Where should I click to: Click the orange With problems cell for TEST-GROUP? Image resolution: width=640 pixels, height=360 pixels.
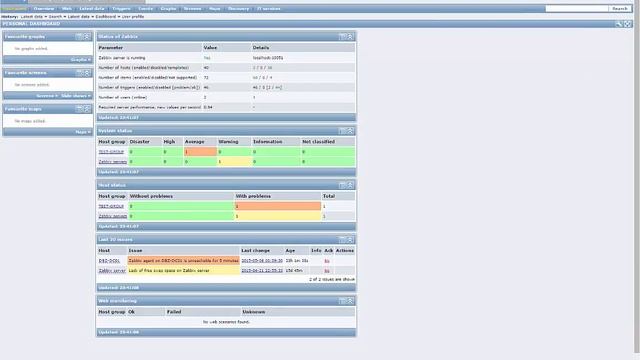278,207
